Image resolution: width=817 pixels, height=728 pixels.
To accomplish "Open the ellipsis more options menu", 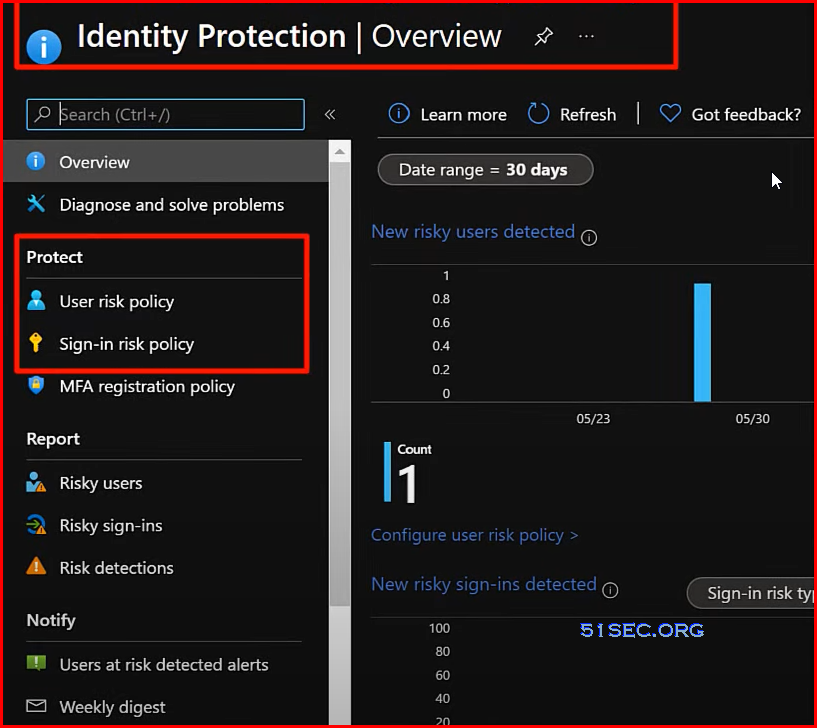I will [x=586, y=36].
